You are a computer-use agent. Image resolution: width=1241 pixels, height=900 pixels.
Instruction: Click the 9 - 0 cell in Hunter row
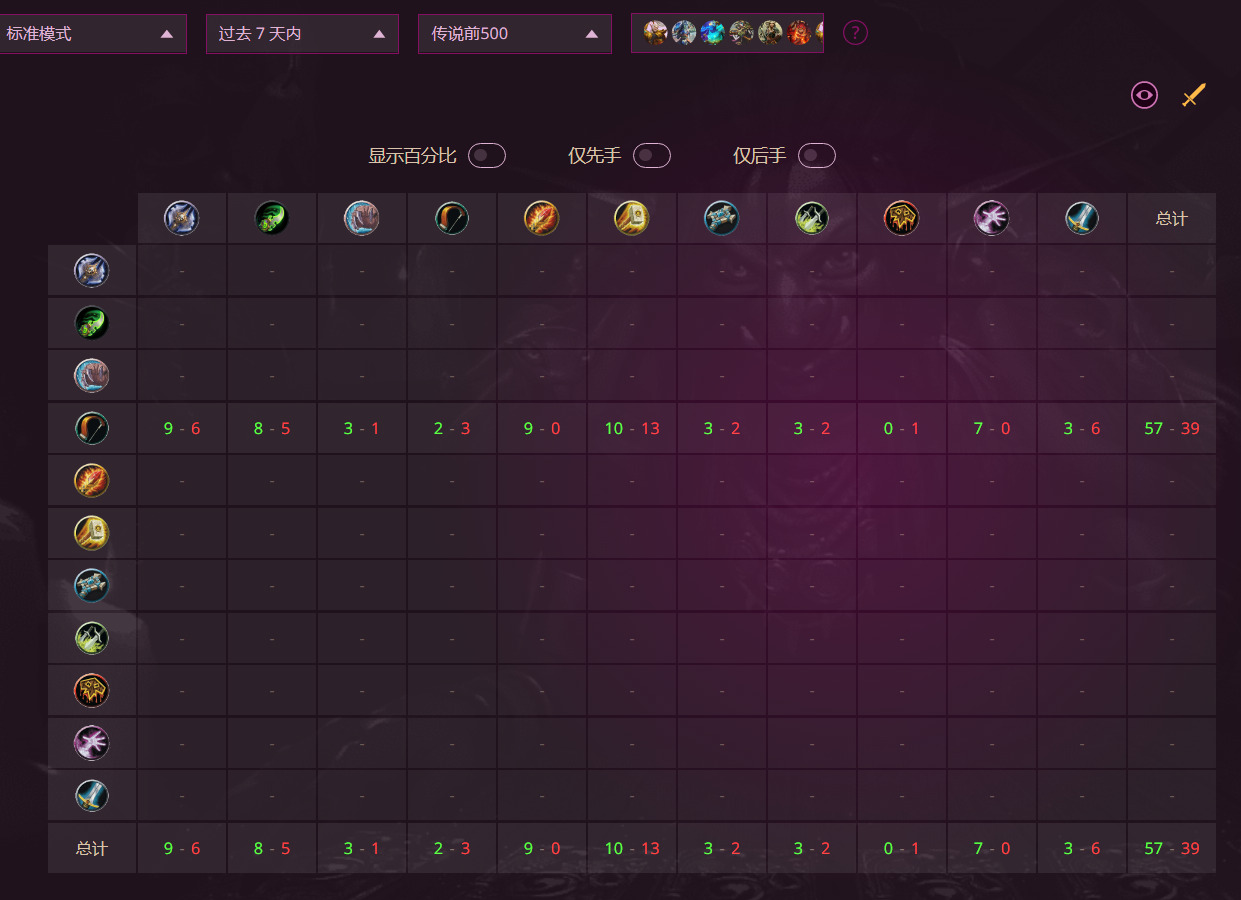[x=542, y=428]
